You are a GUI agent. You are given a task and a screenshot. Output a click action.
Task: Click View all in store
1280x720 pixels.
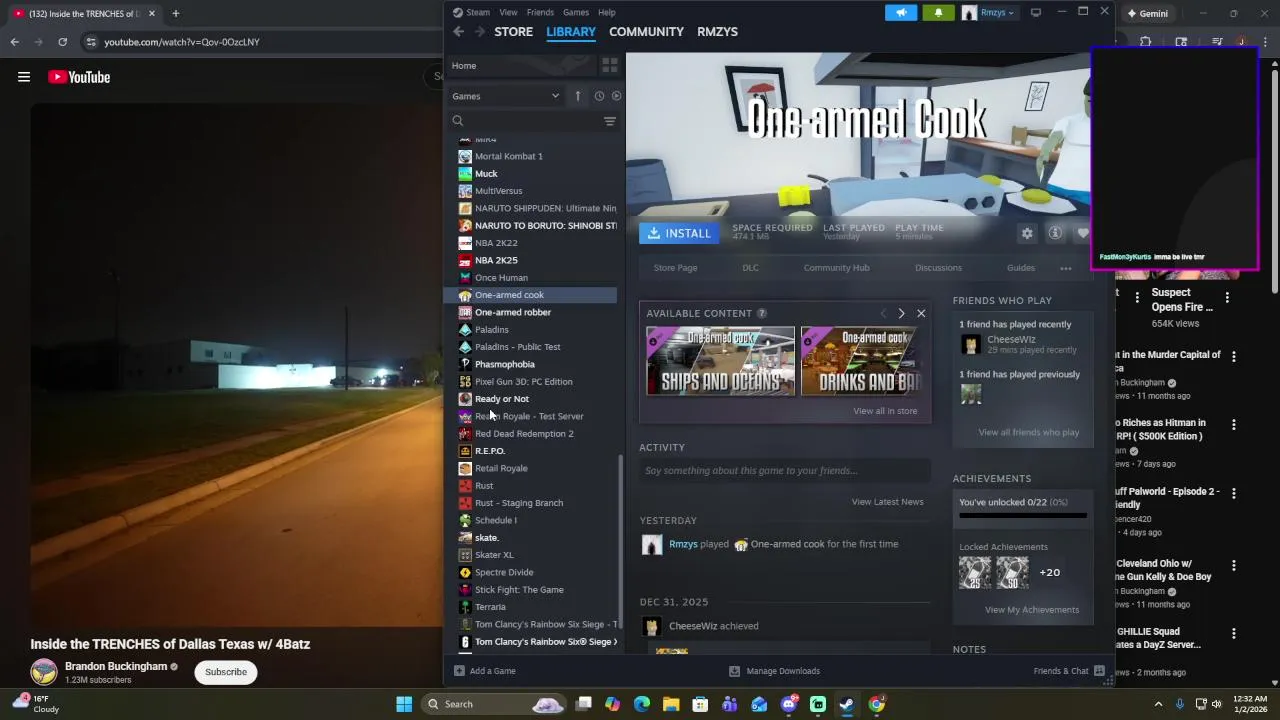click(885, 411)
